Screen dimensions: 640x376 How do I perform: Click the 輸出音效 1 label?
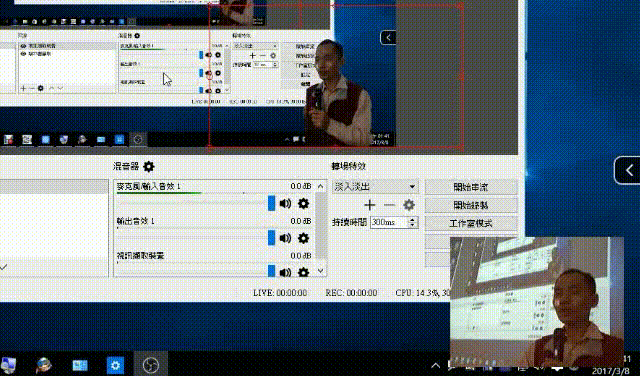[x=136, y=221]
